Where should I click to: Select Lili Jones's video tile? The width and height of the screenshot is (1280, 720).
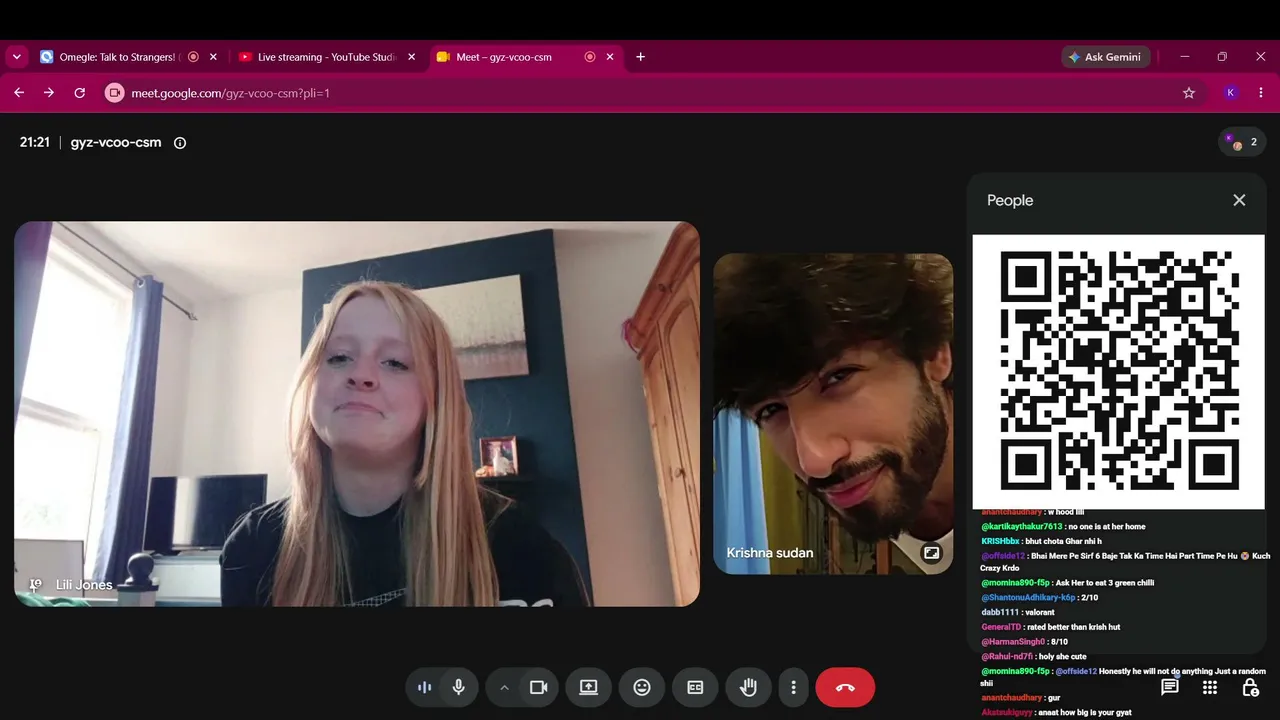357,414
